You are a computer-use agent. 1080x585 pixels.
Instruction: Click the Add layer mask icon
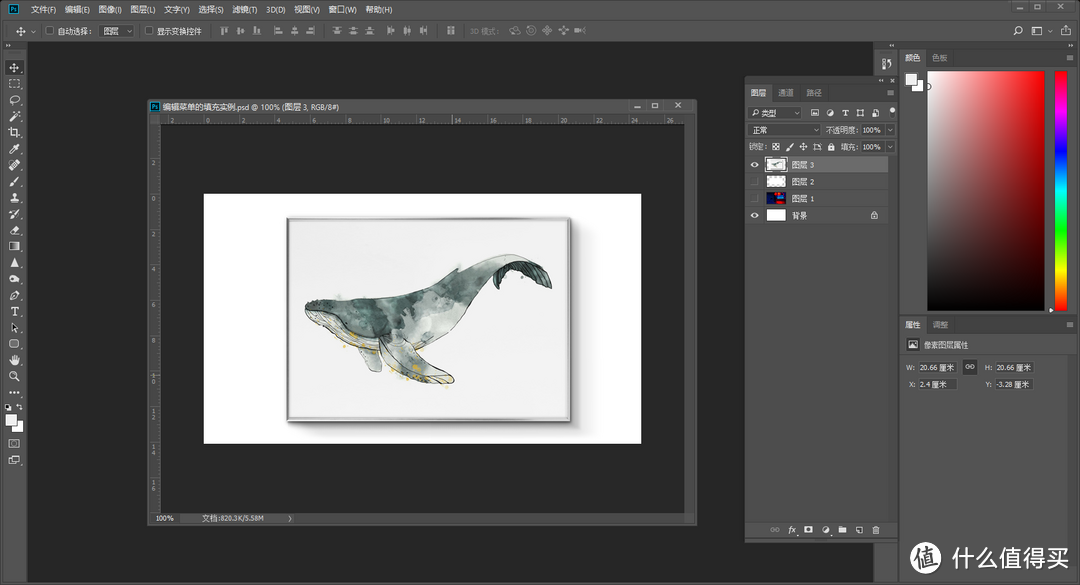click(x=808, y=529)
